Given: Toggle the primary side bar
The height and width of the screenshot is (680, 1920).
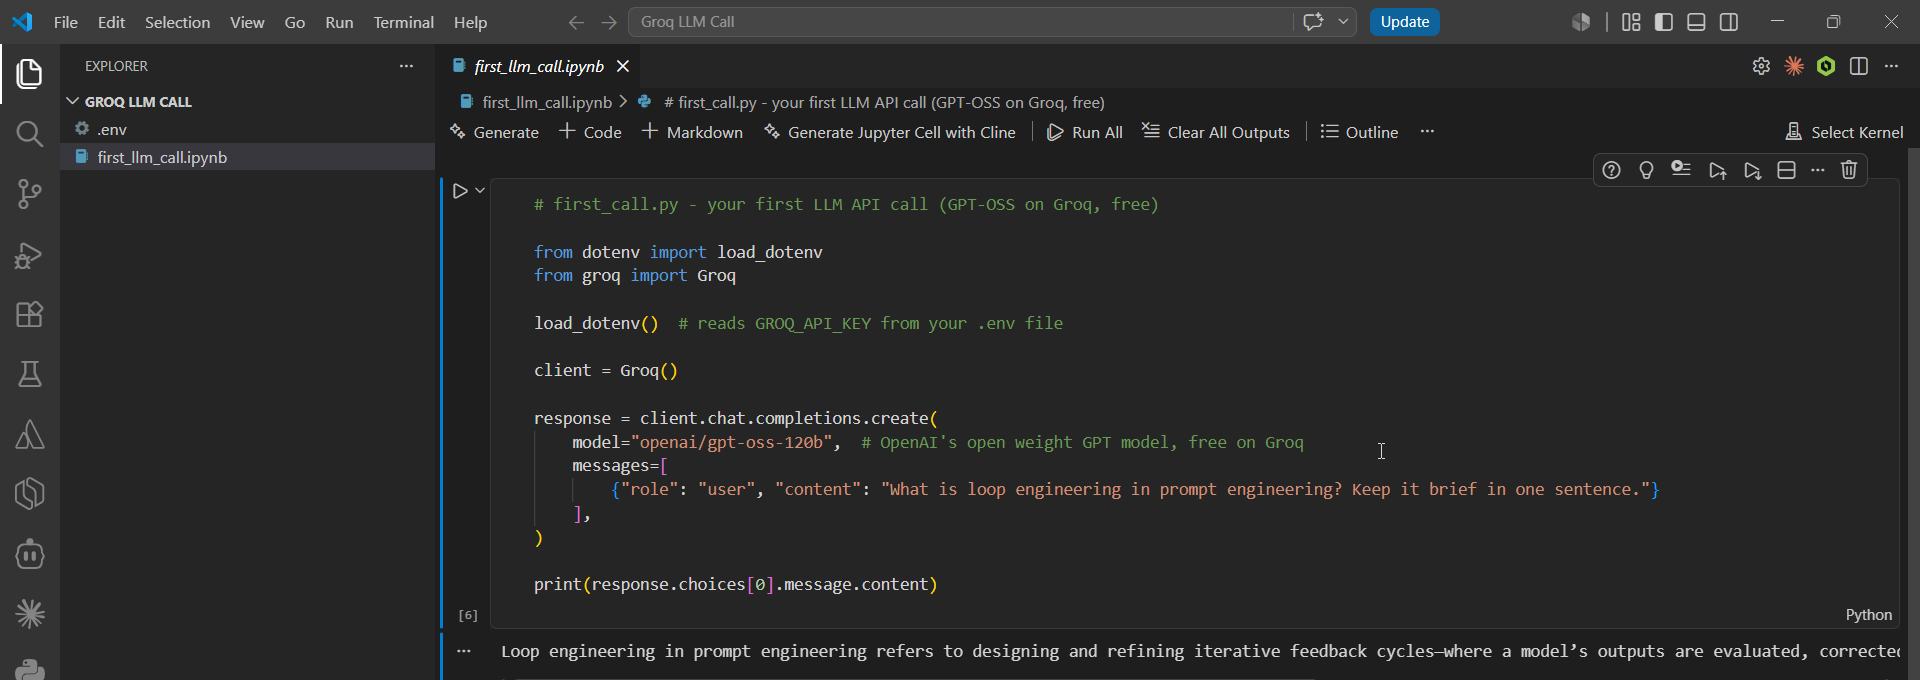Looking at the screenshot, I should point(1664,22).
